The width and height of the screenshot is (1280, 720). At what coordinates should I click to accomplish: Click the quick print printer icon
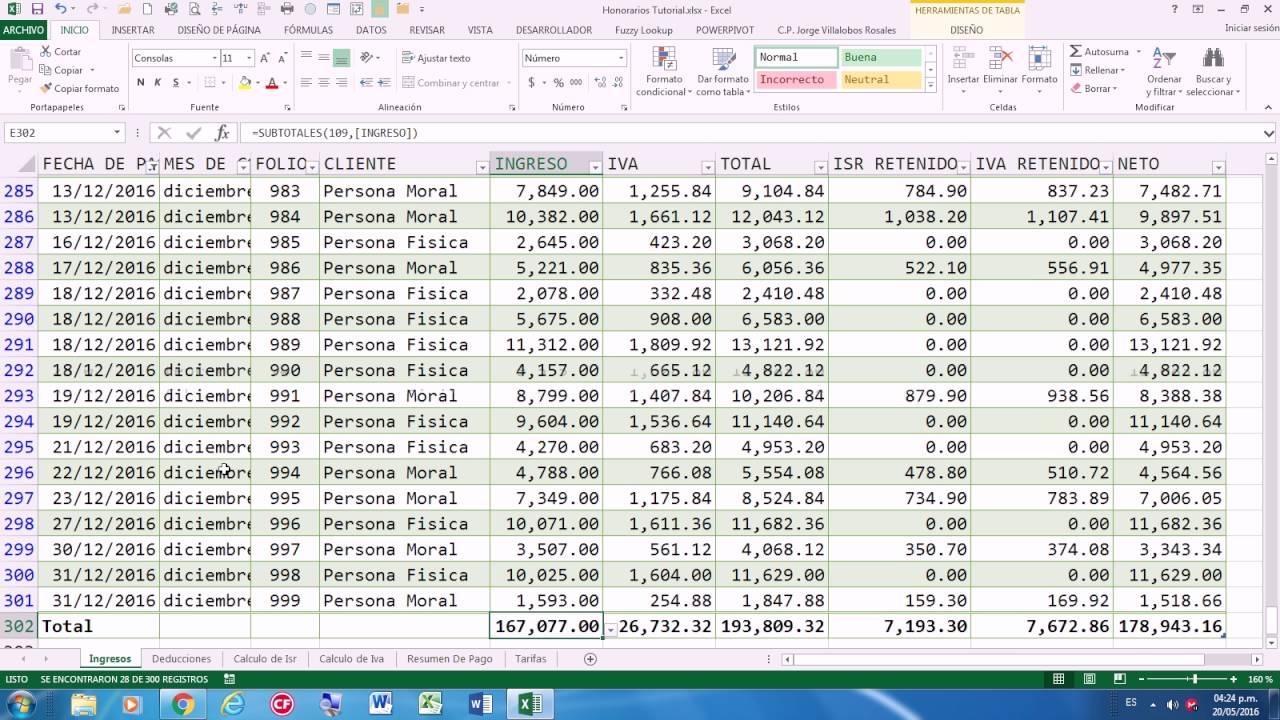[288, 9]
